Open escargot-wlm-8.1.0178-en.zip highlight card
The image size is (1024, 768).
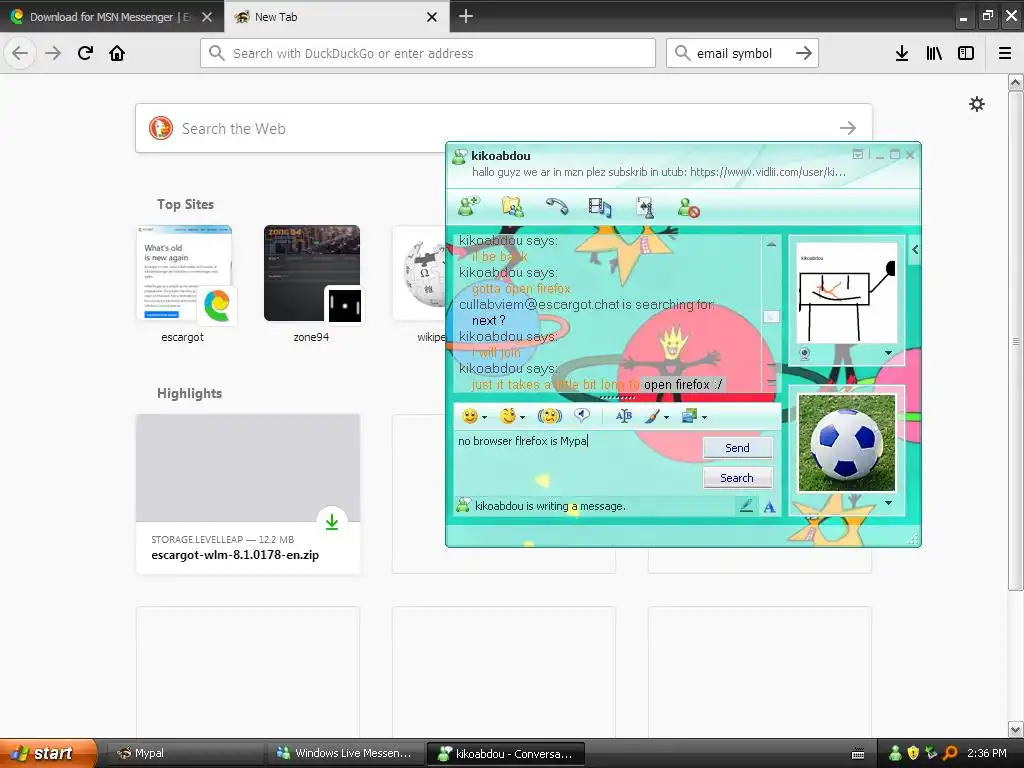click(248, 494)
